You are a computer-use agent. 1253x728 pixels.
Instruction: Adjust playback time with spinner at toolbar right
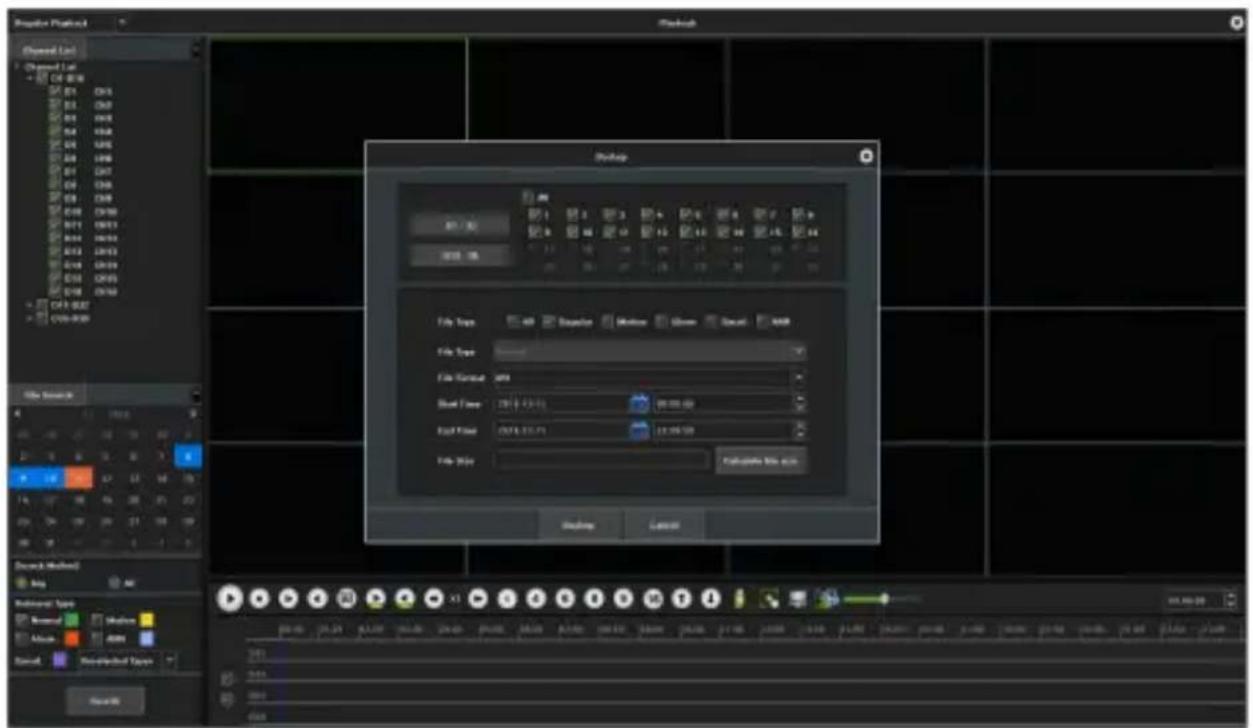[x=1230, y=601]
